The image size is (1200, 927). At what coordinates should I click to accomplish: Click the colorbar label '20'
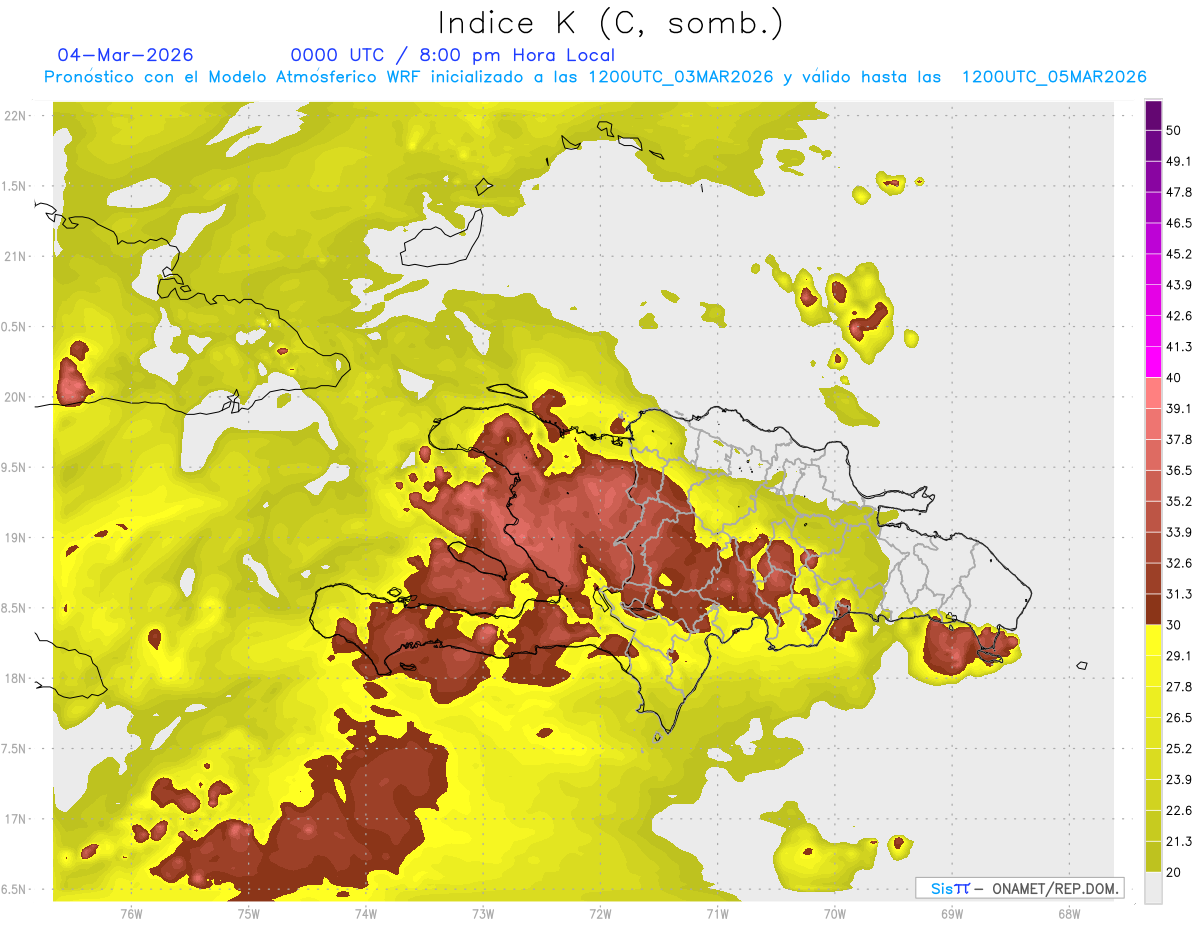click(1174, 873)
